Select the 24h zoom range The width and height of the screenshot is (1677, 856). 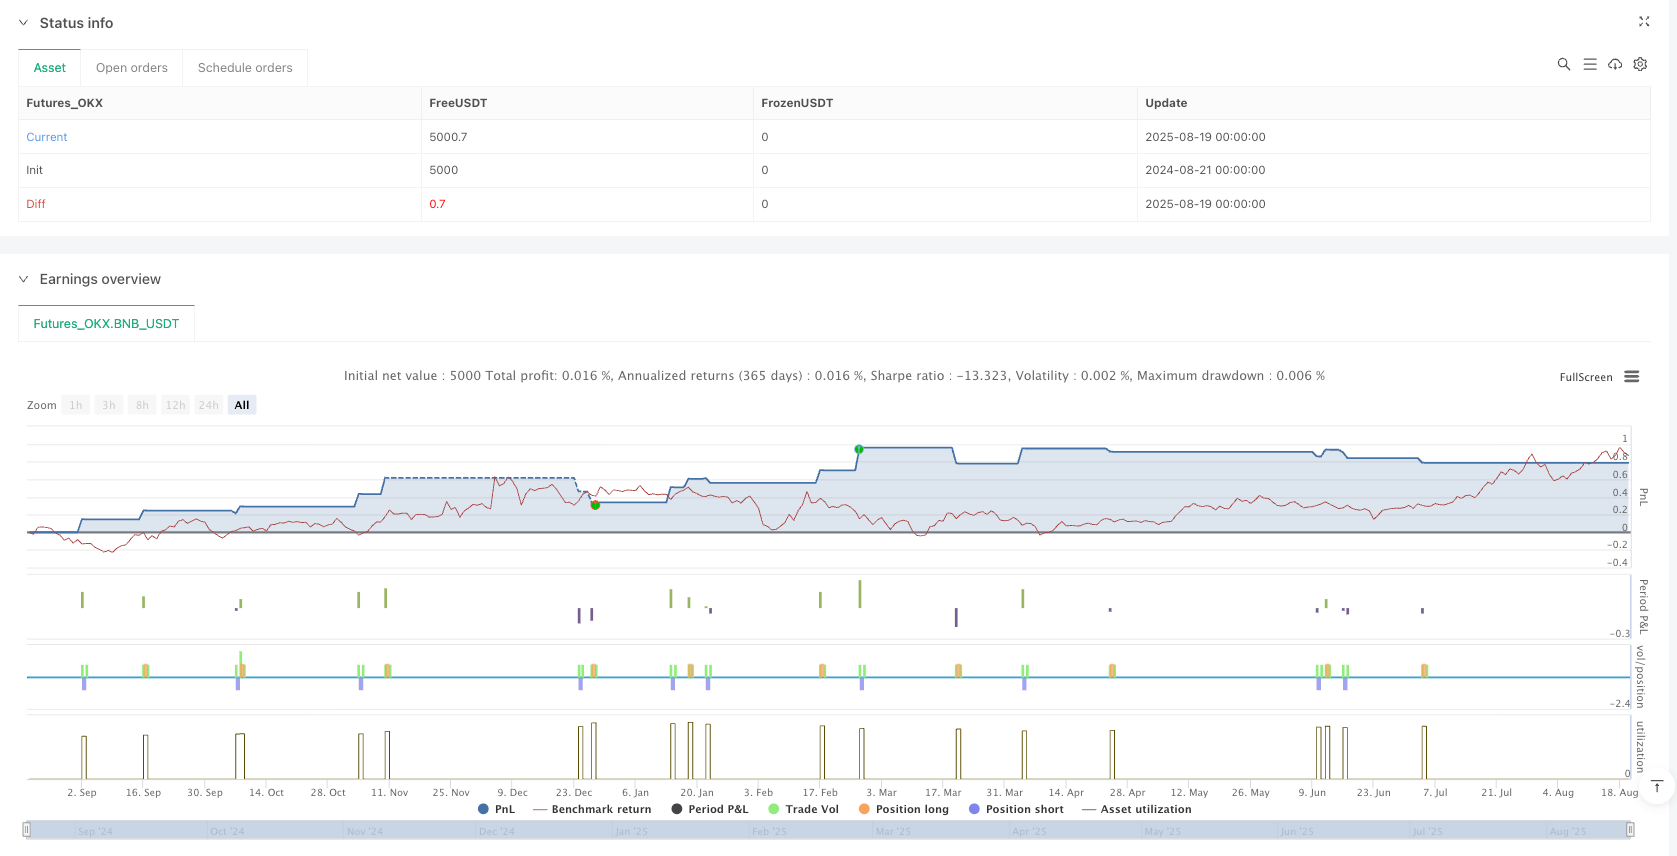[x=208, y=405]
